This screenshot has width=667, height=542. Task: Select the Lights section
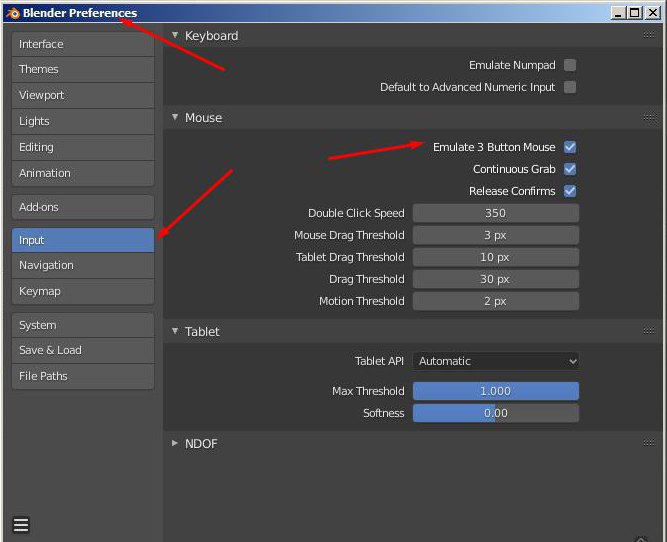[x=83, y=121]
